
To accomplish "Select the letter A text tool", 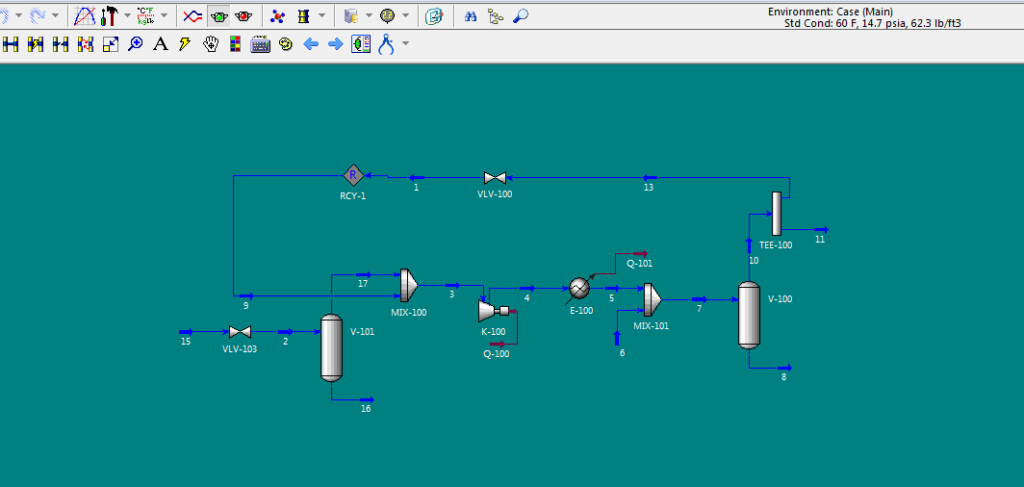I will click(160, 44).
